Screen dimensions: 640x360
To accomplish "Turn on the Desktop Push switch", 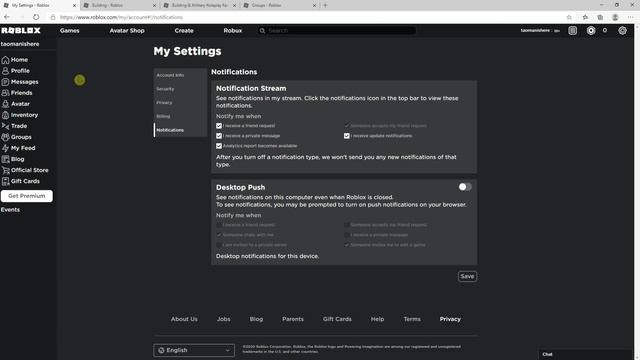I will [465, 187].
